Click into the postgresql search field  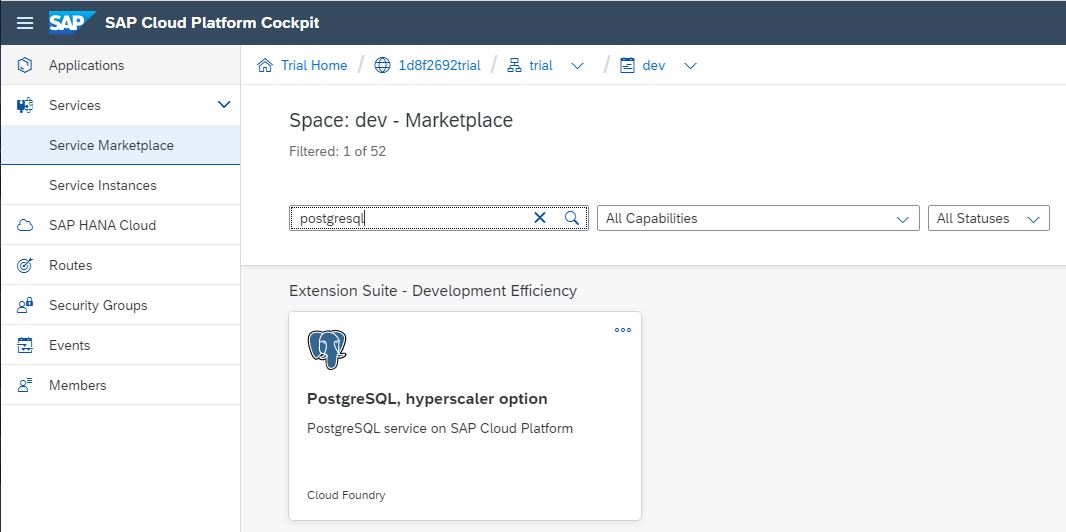(x=410, y=218)
